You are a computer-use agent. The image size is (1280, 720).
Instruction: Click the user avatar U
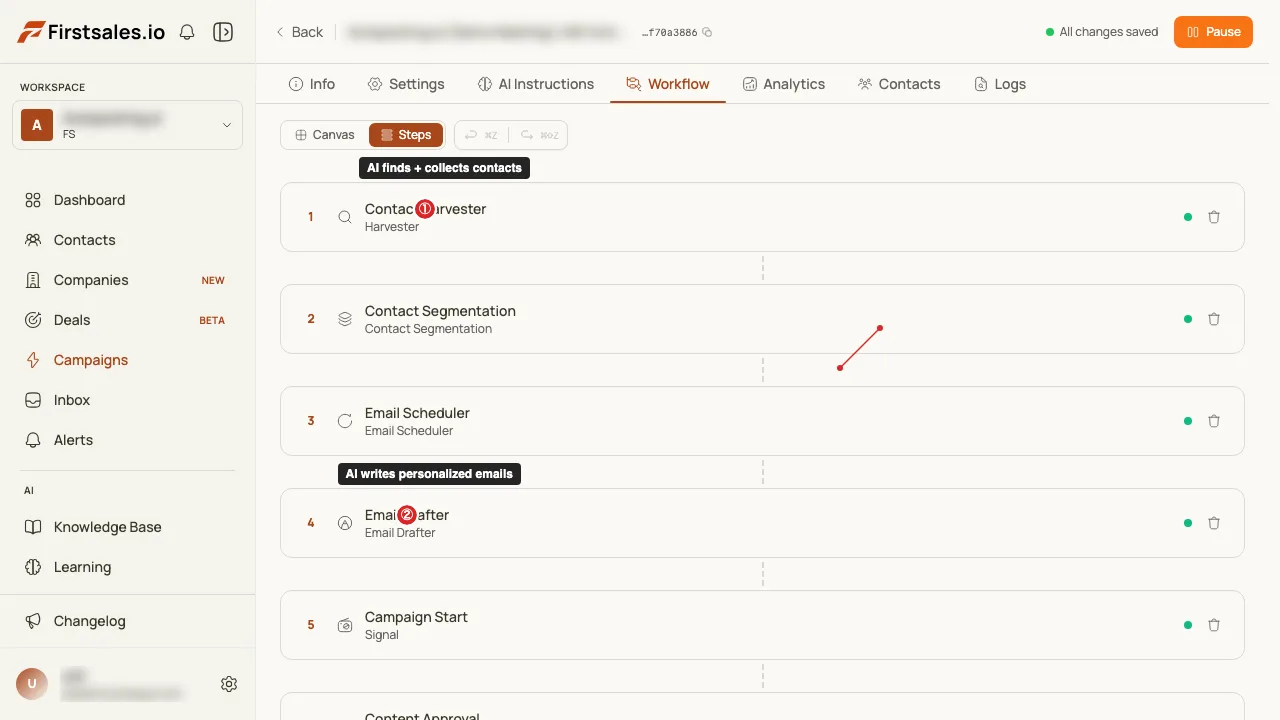point(32,684)
